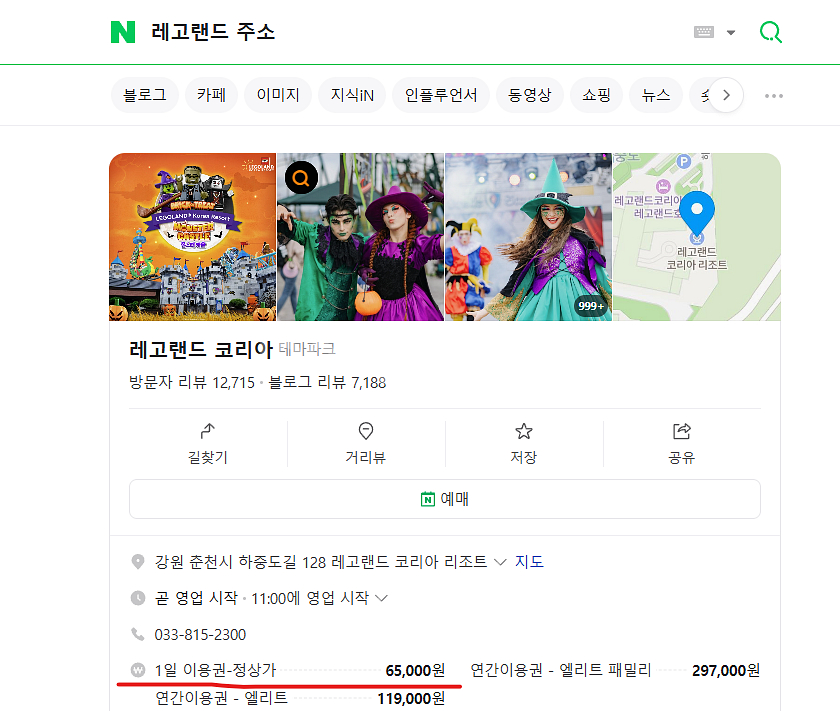The width and height of the screenshot is (840, 711).
Task: Click the 길찾기 directions arrow icon
Action: click(x=208, y=431)
